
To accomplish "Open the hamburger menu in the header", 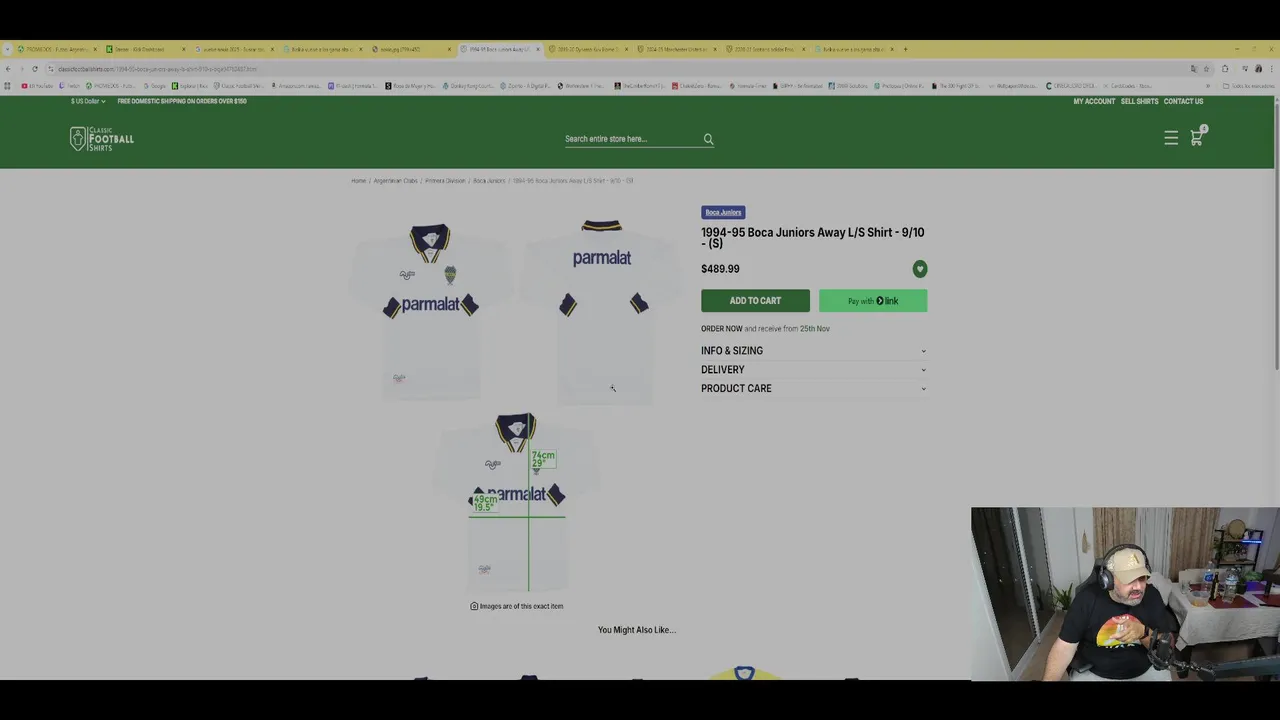I will point(1171,138).
